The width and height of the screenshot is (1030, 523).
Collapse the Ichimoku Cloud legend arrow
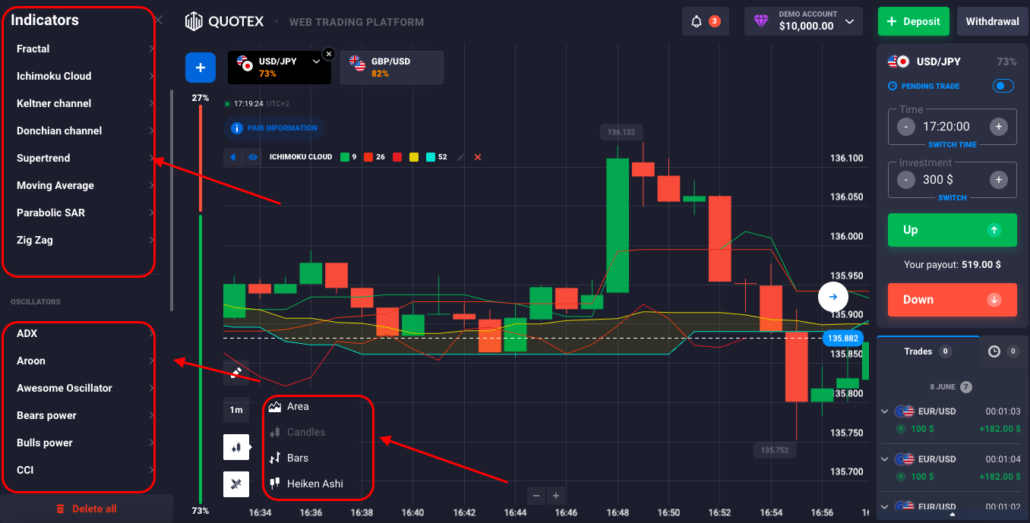pos(233,157)
